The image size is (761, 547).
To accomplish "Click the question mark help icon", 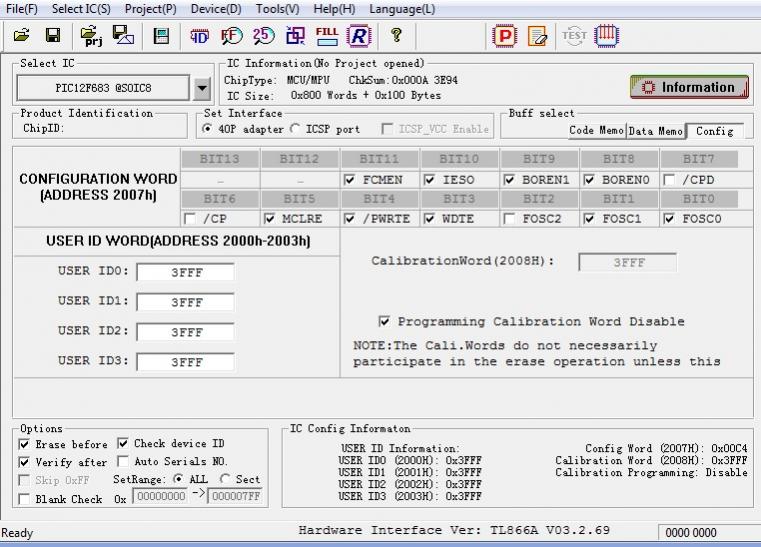I will pos(396,36).
